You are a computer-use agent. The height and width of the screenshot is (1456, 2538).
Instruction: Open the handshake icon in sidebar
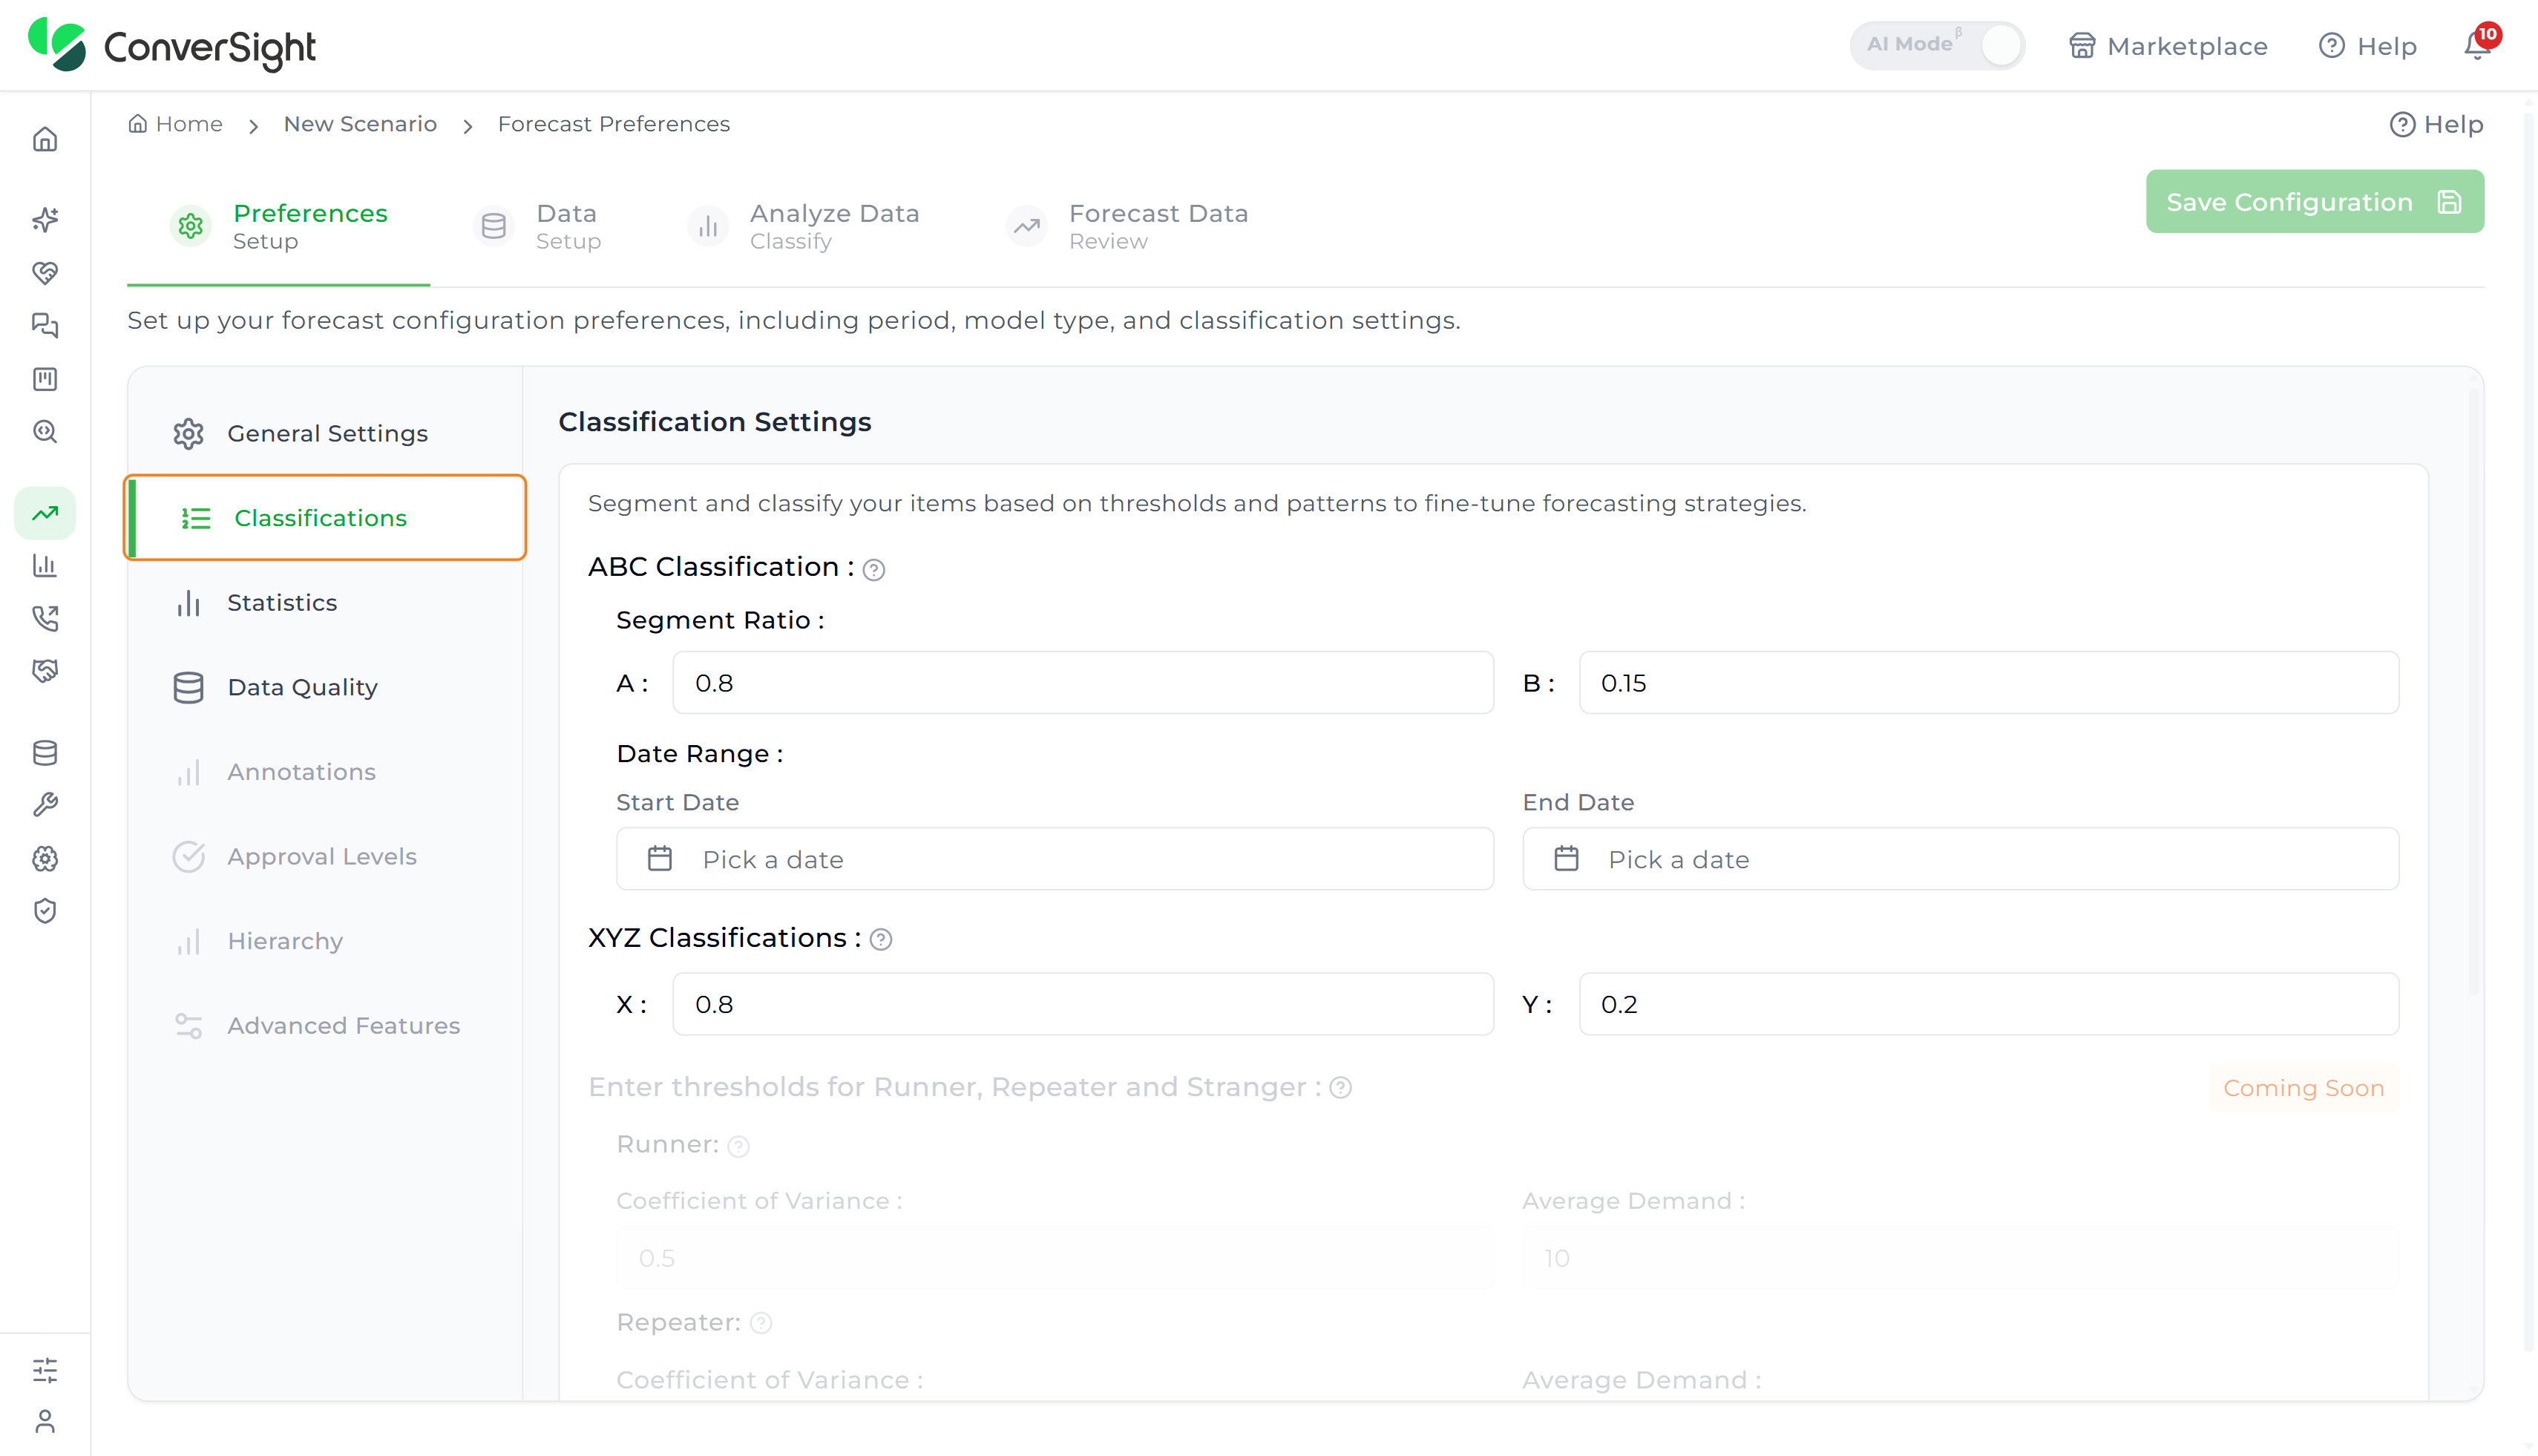pyautogui.click(x=45, y=671)
